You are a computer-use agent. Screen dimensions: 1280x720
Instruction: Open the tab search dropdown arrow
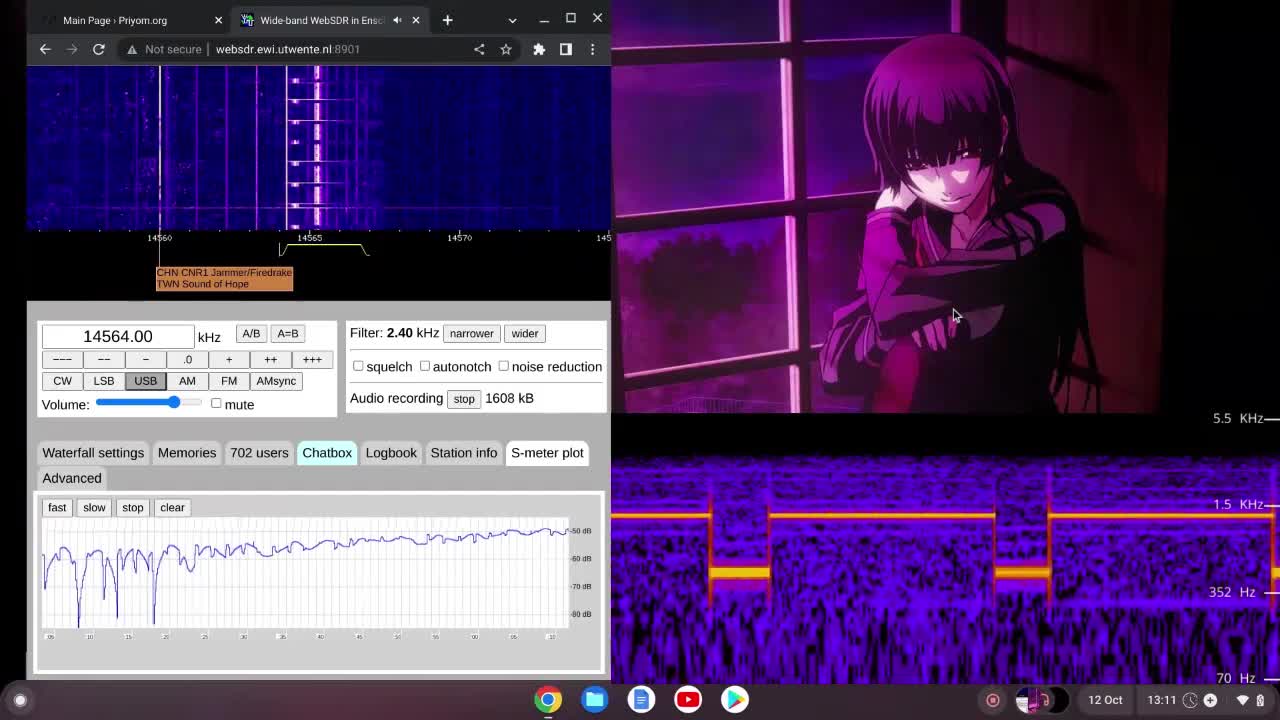point(512,20)
